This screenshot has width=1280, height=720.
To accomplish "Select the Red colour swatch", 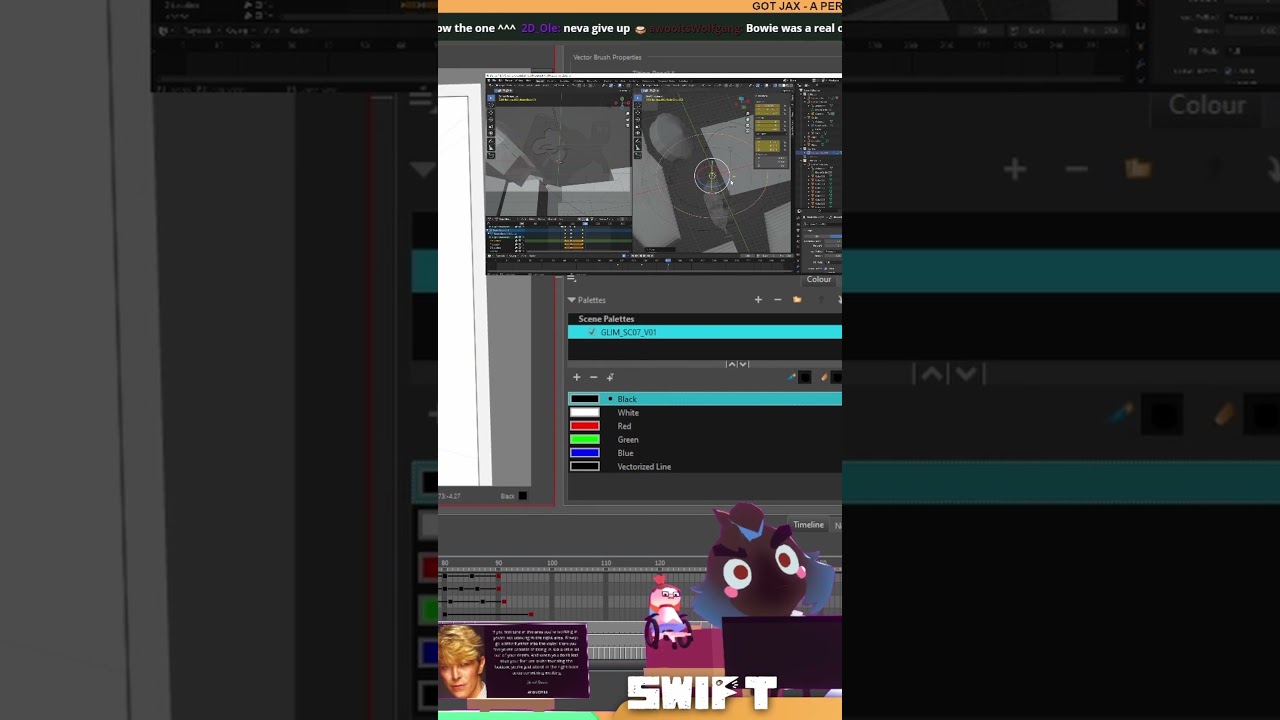I will coord(585,426).
